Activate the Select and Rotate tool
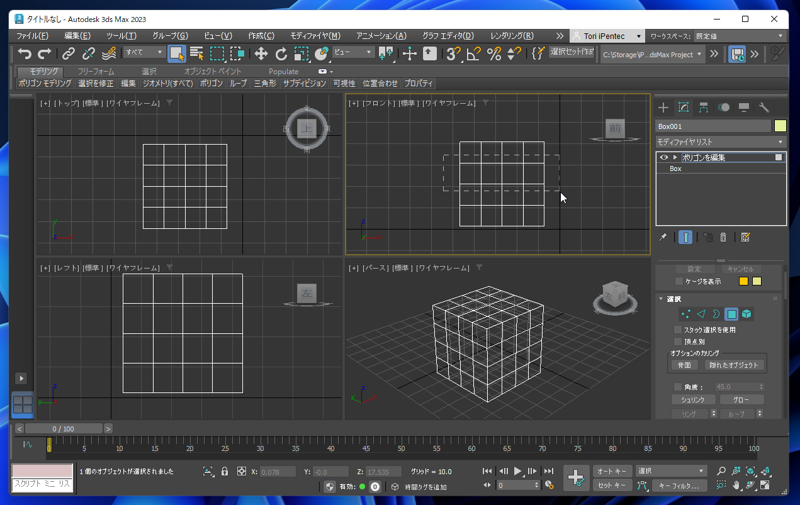Screen dimensions: 800x505 pyautogui.click(x=281, y=54)
